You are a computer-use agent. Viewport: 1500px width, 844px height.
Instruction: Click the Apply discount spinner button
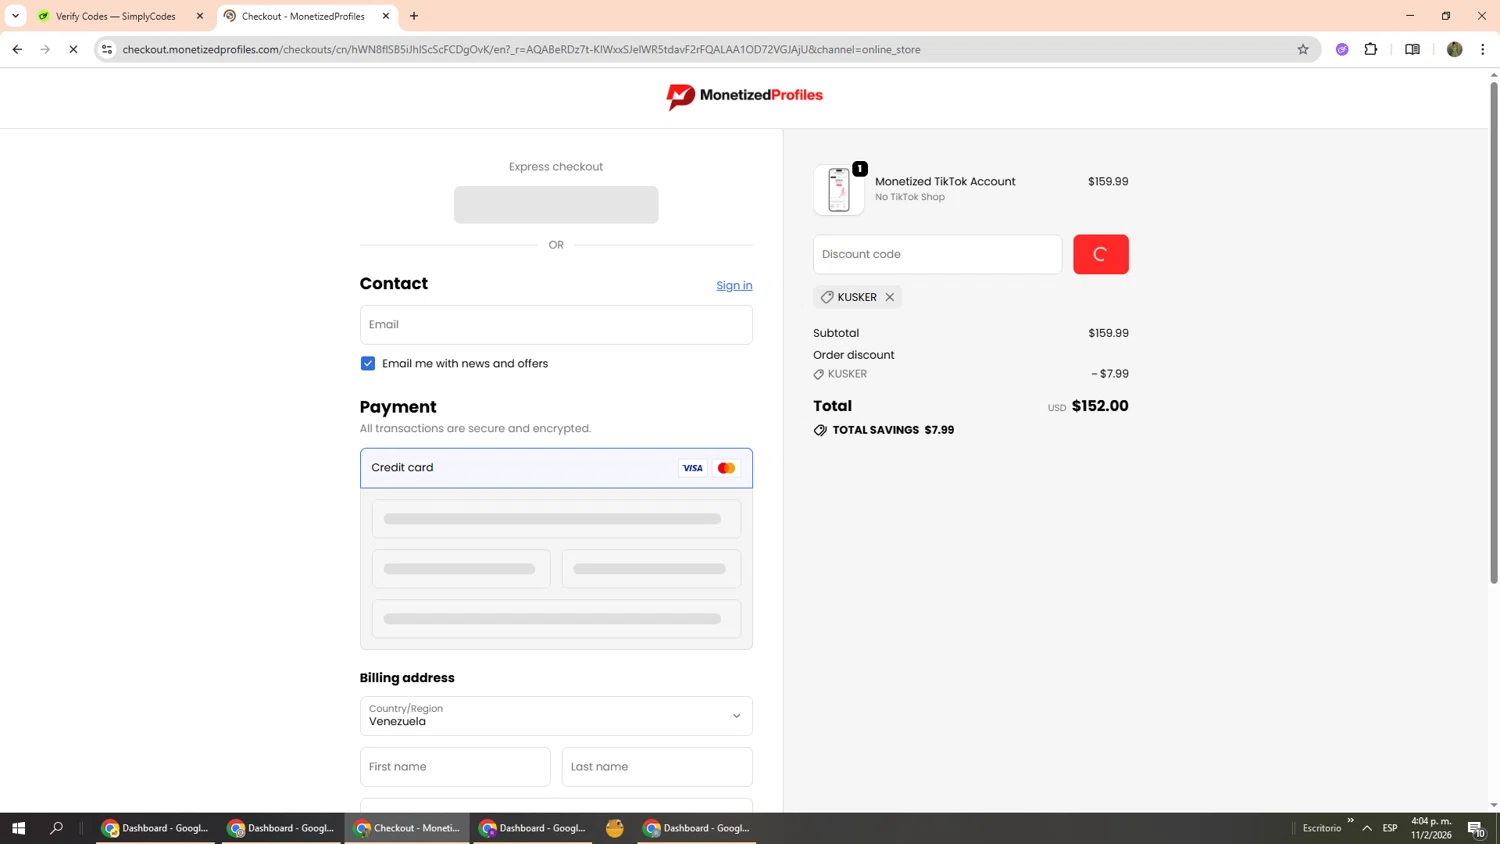pyautogui.click(x=1100, y=254)
